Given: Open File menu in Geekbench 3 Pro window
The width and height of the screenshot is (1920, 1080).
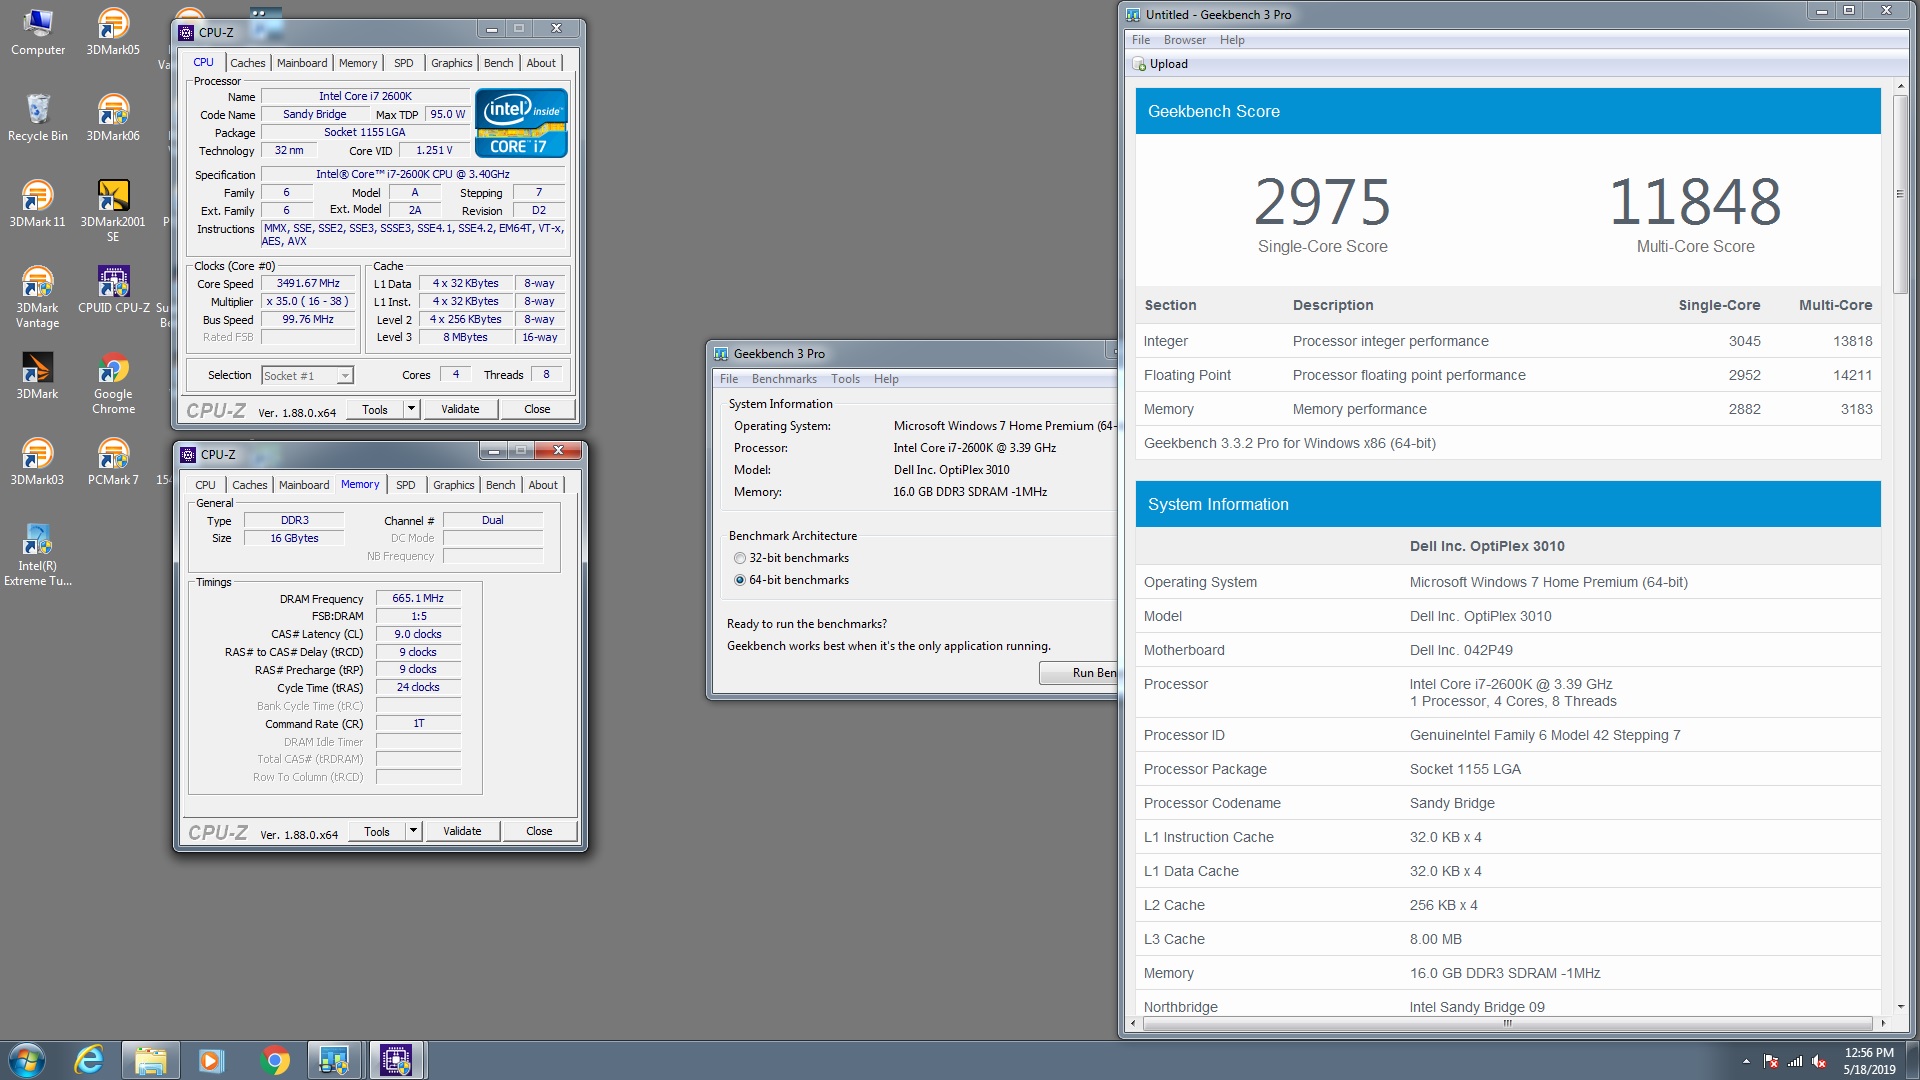Looking at the screenshot, I should click(x=729, y=379).
